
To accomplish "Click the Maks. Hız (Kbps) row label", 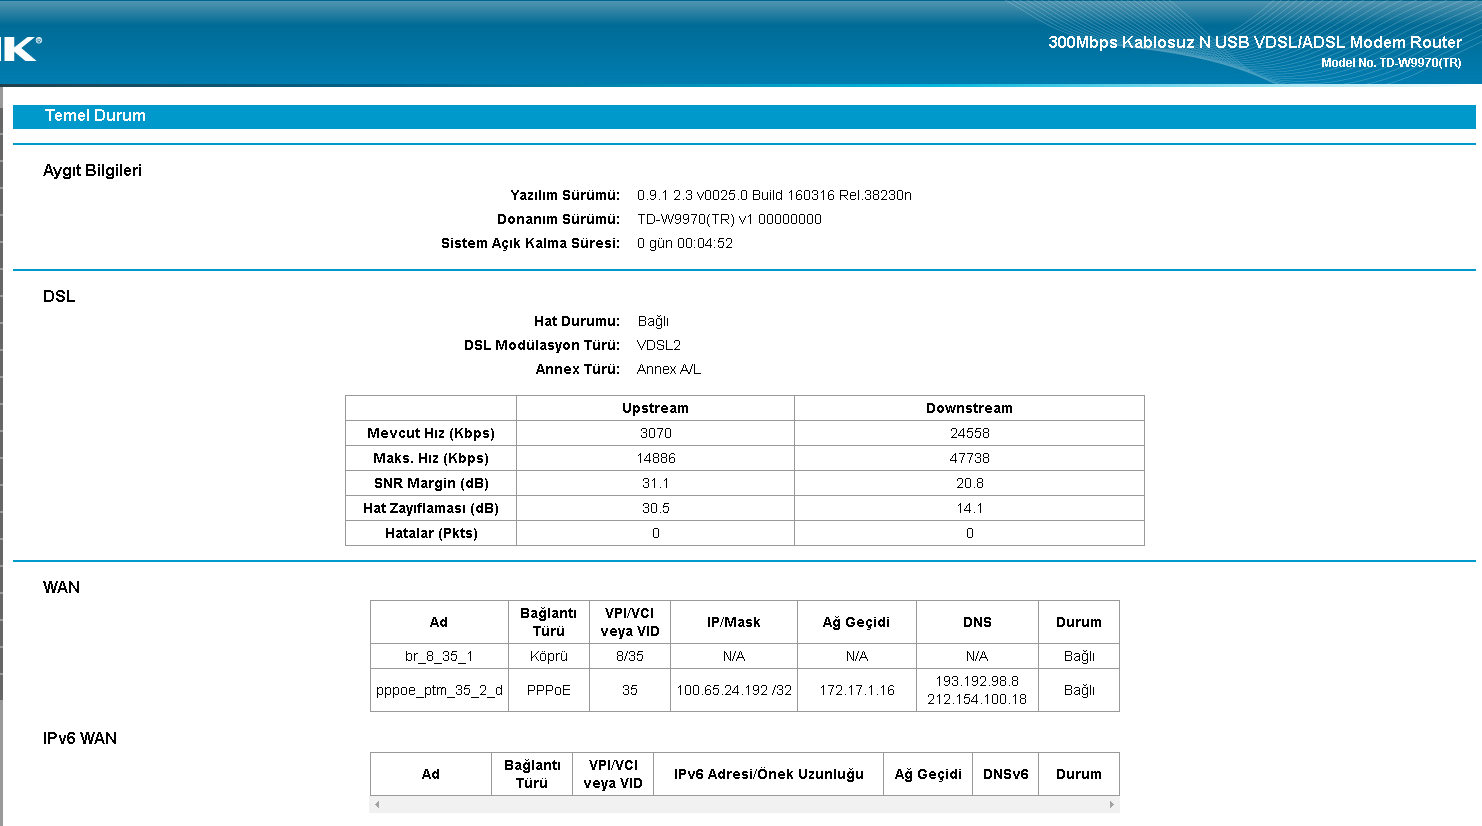I will click(x=431, y=458).
